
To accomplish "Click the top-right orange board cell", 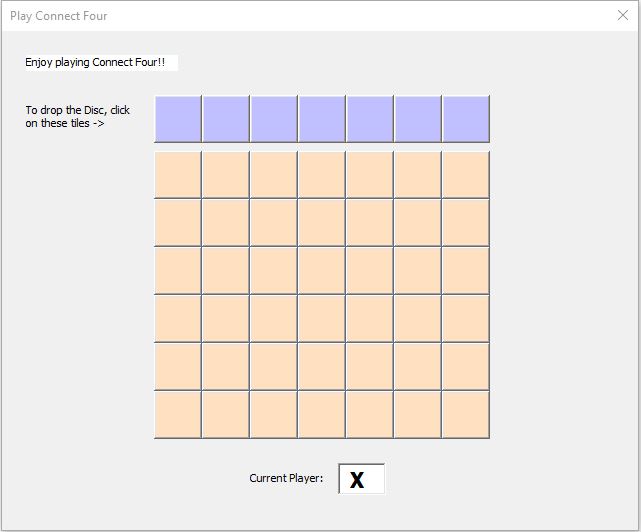I will click(466, 175).
